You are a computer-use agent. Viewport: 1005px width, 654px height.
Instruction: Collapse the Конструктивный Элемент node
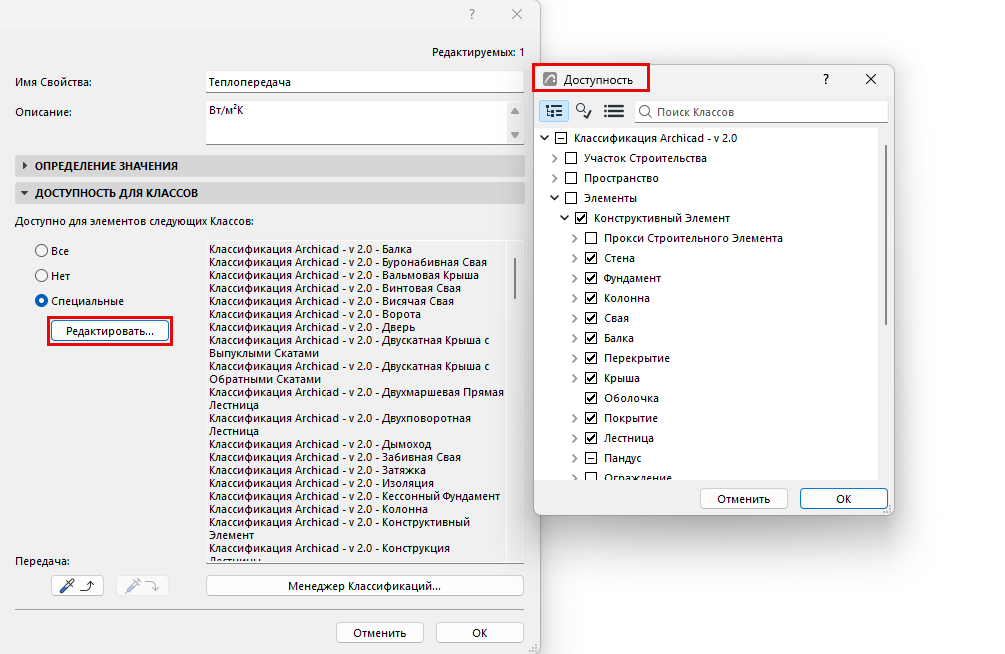565,218
